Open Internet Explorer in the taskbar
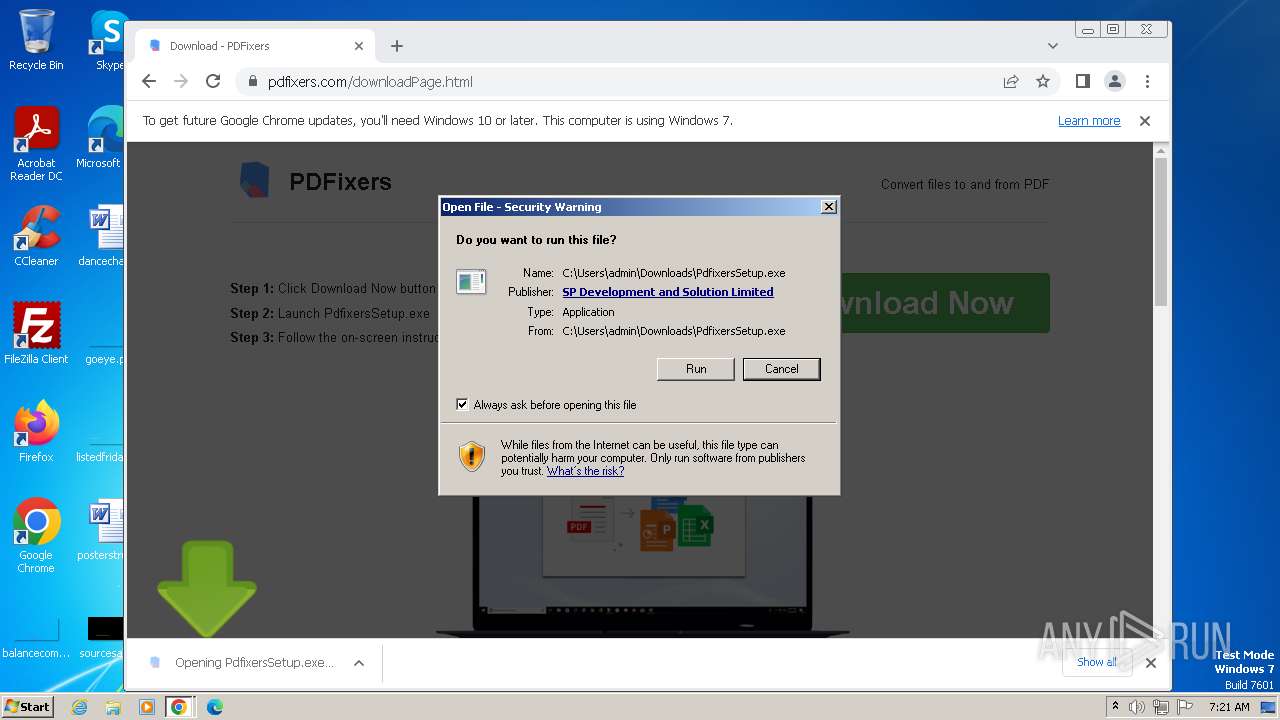This screenshot has height=720, width=1280. pos(80,707)
